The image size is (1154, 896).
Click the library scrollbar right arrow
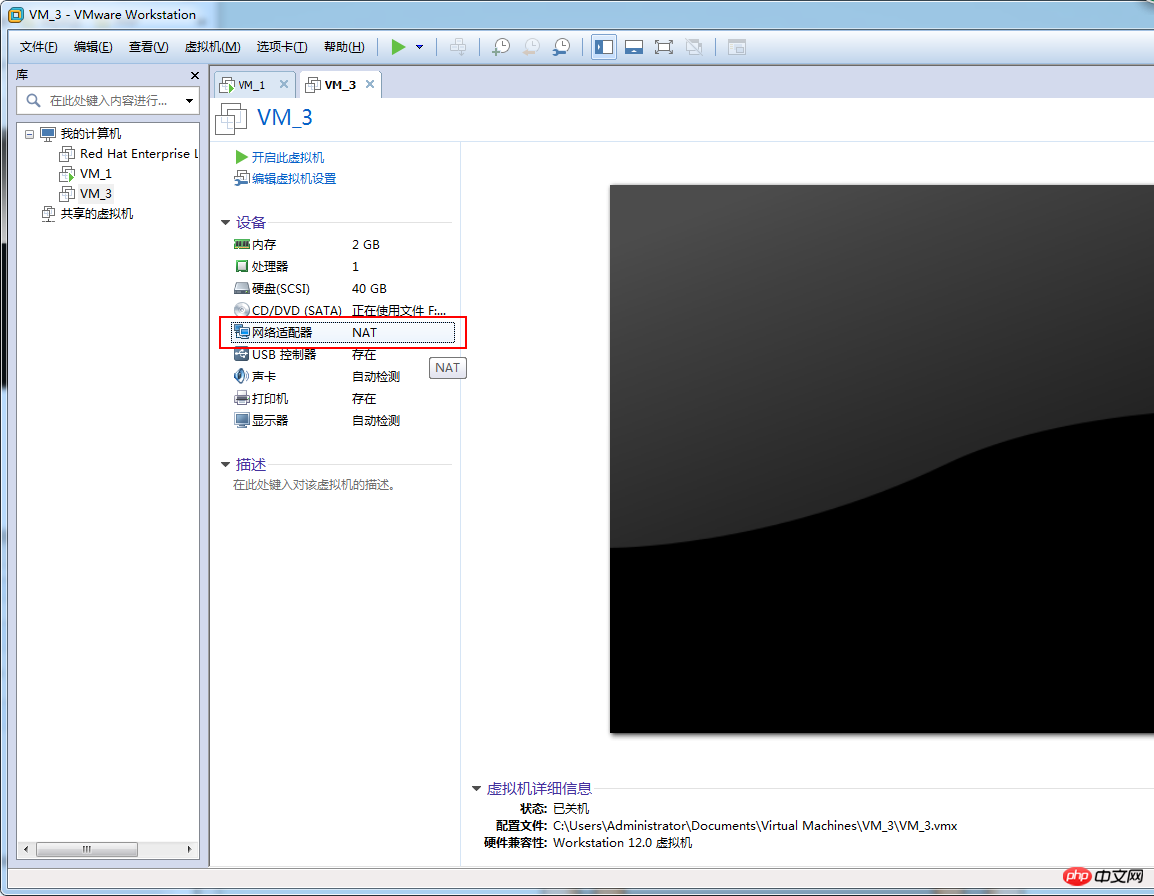click(189, 850)
